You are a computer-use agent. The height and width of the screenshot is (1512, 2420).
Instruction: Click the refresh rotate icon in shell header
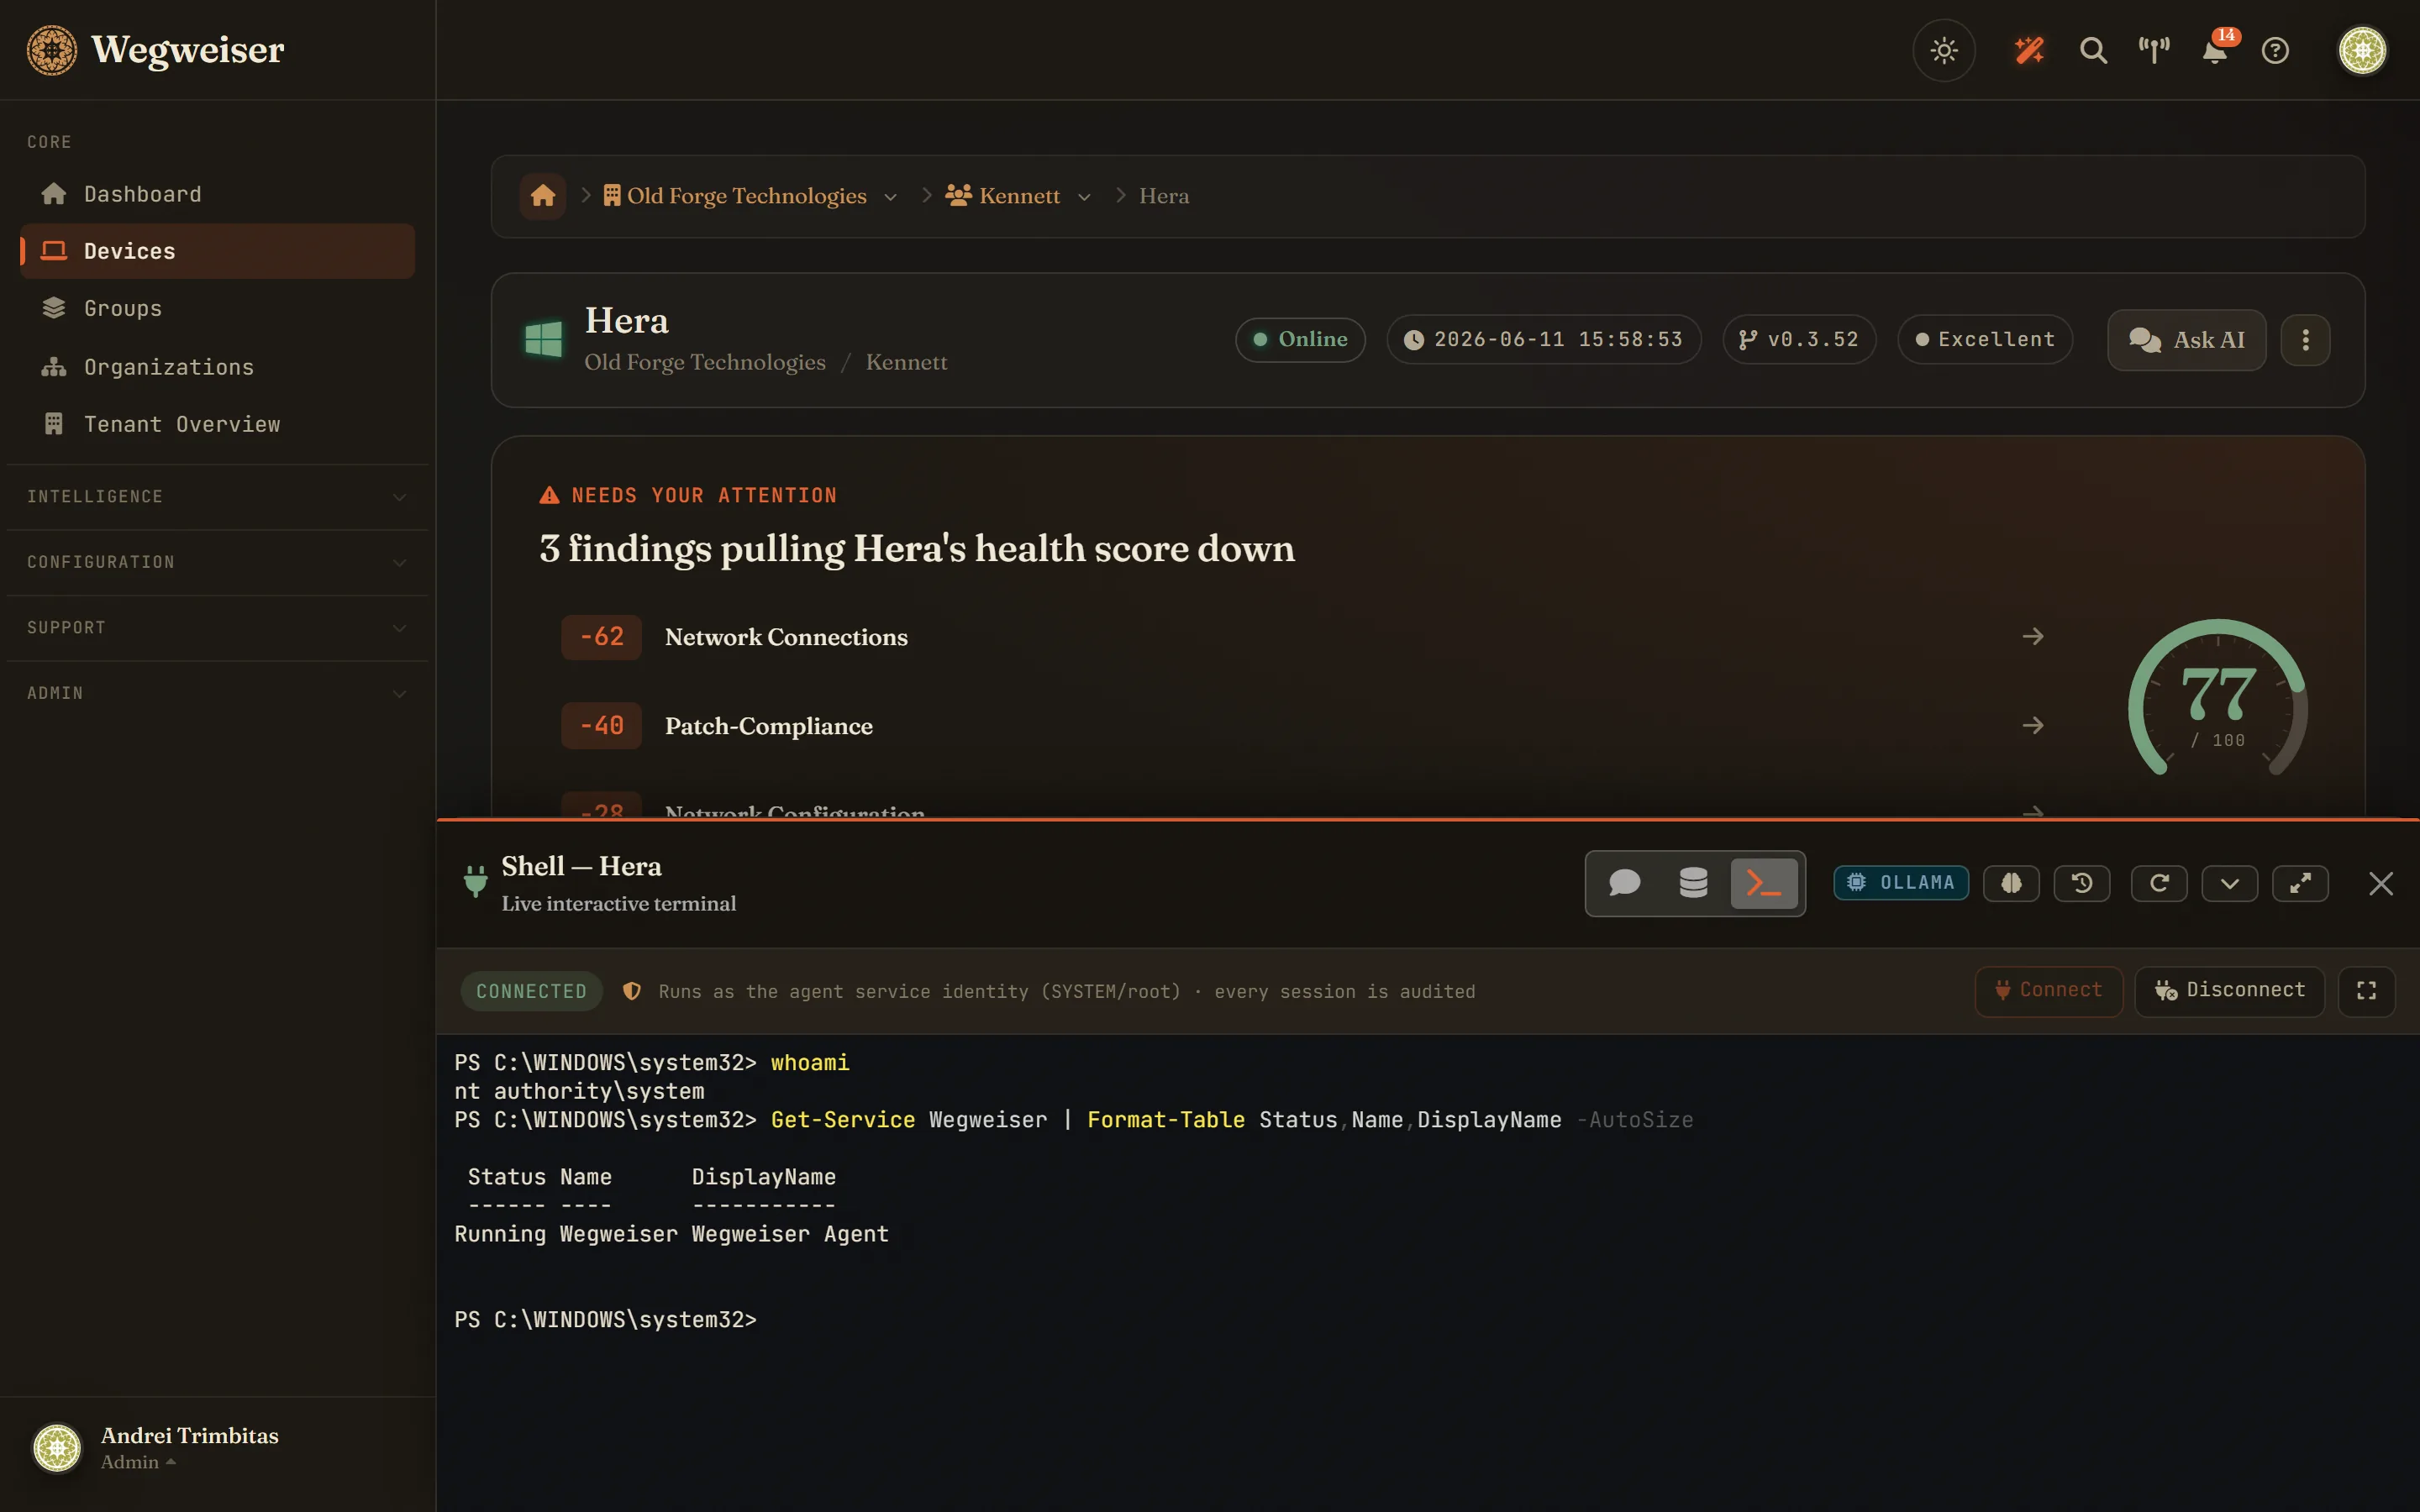click(x=2159, y=883)
